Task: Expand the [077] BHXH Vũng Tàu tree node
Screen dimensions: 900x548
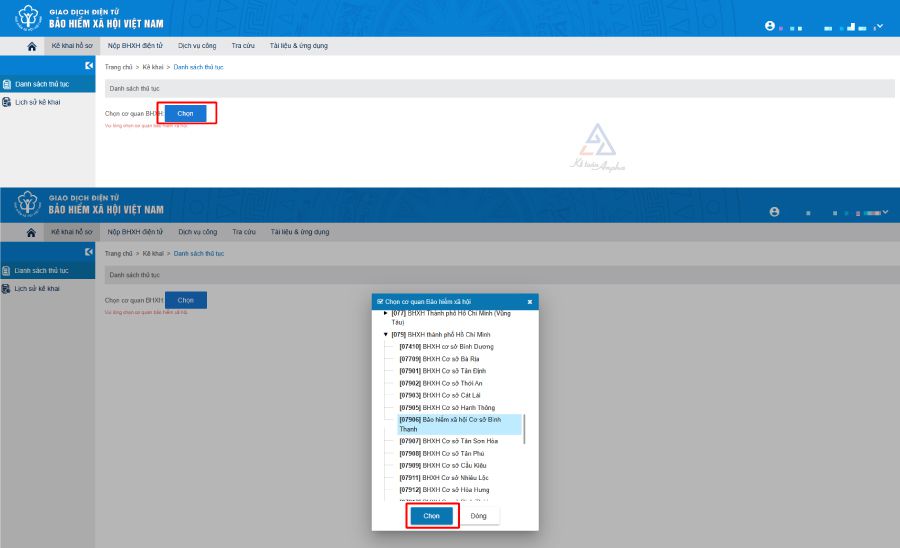Action: (386, 313)
